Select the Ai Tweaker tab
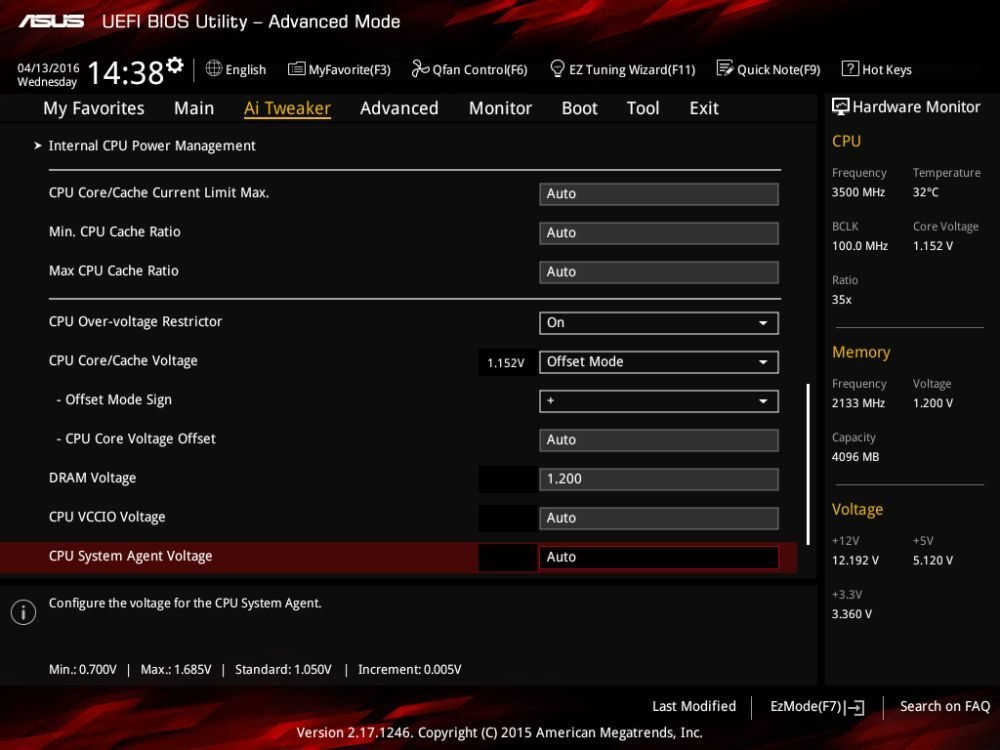The height and width of the screenshot is (750, 1000). click(x=287, y=108)
